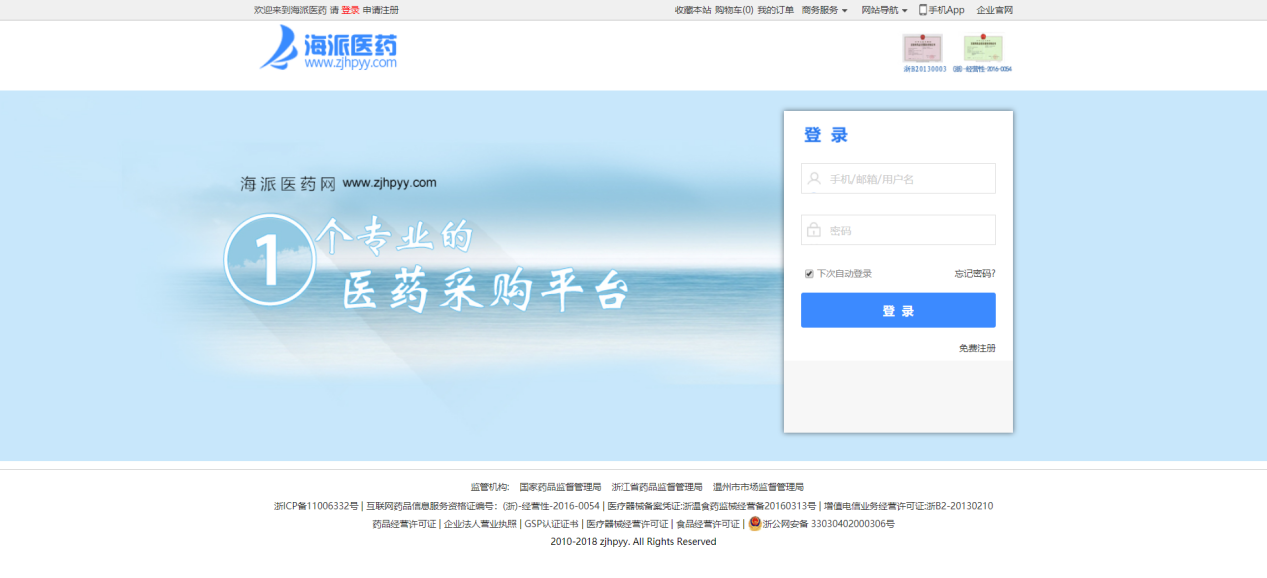Toggle the 下次自动登录 checkbox
Viewport: 1267px width, 578px height.
[x=809, y=274]
